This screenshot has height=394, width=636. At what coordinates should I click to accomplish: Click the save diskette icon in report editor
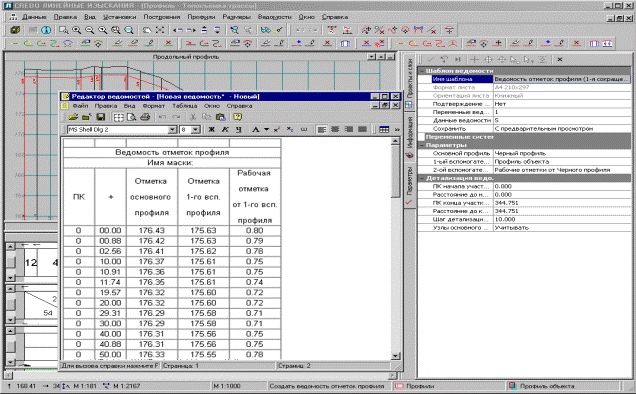coord(101,117)
